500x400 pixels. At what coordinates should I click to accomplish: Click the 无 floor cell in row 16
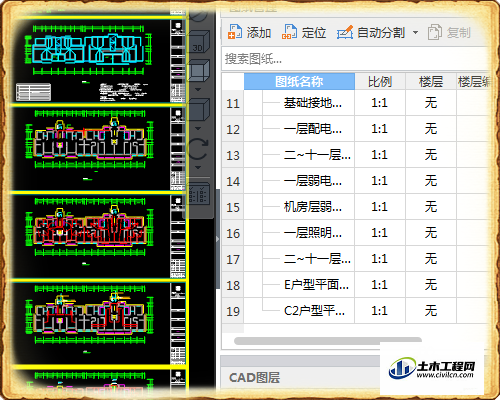(x=431, y=233)
